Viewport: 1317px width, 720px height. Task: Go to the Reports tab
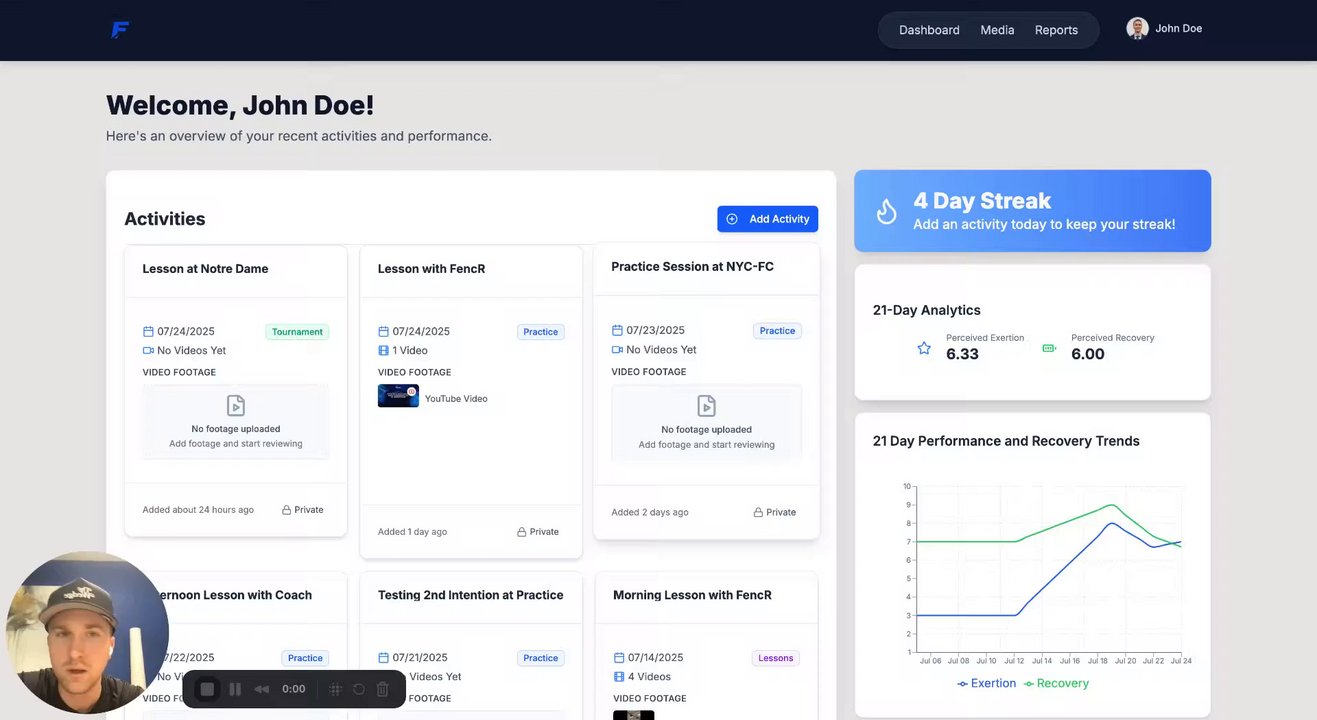click(x=1056, y=30)
